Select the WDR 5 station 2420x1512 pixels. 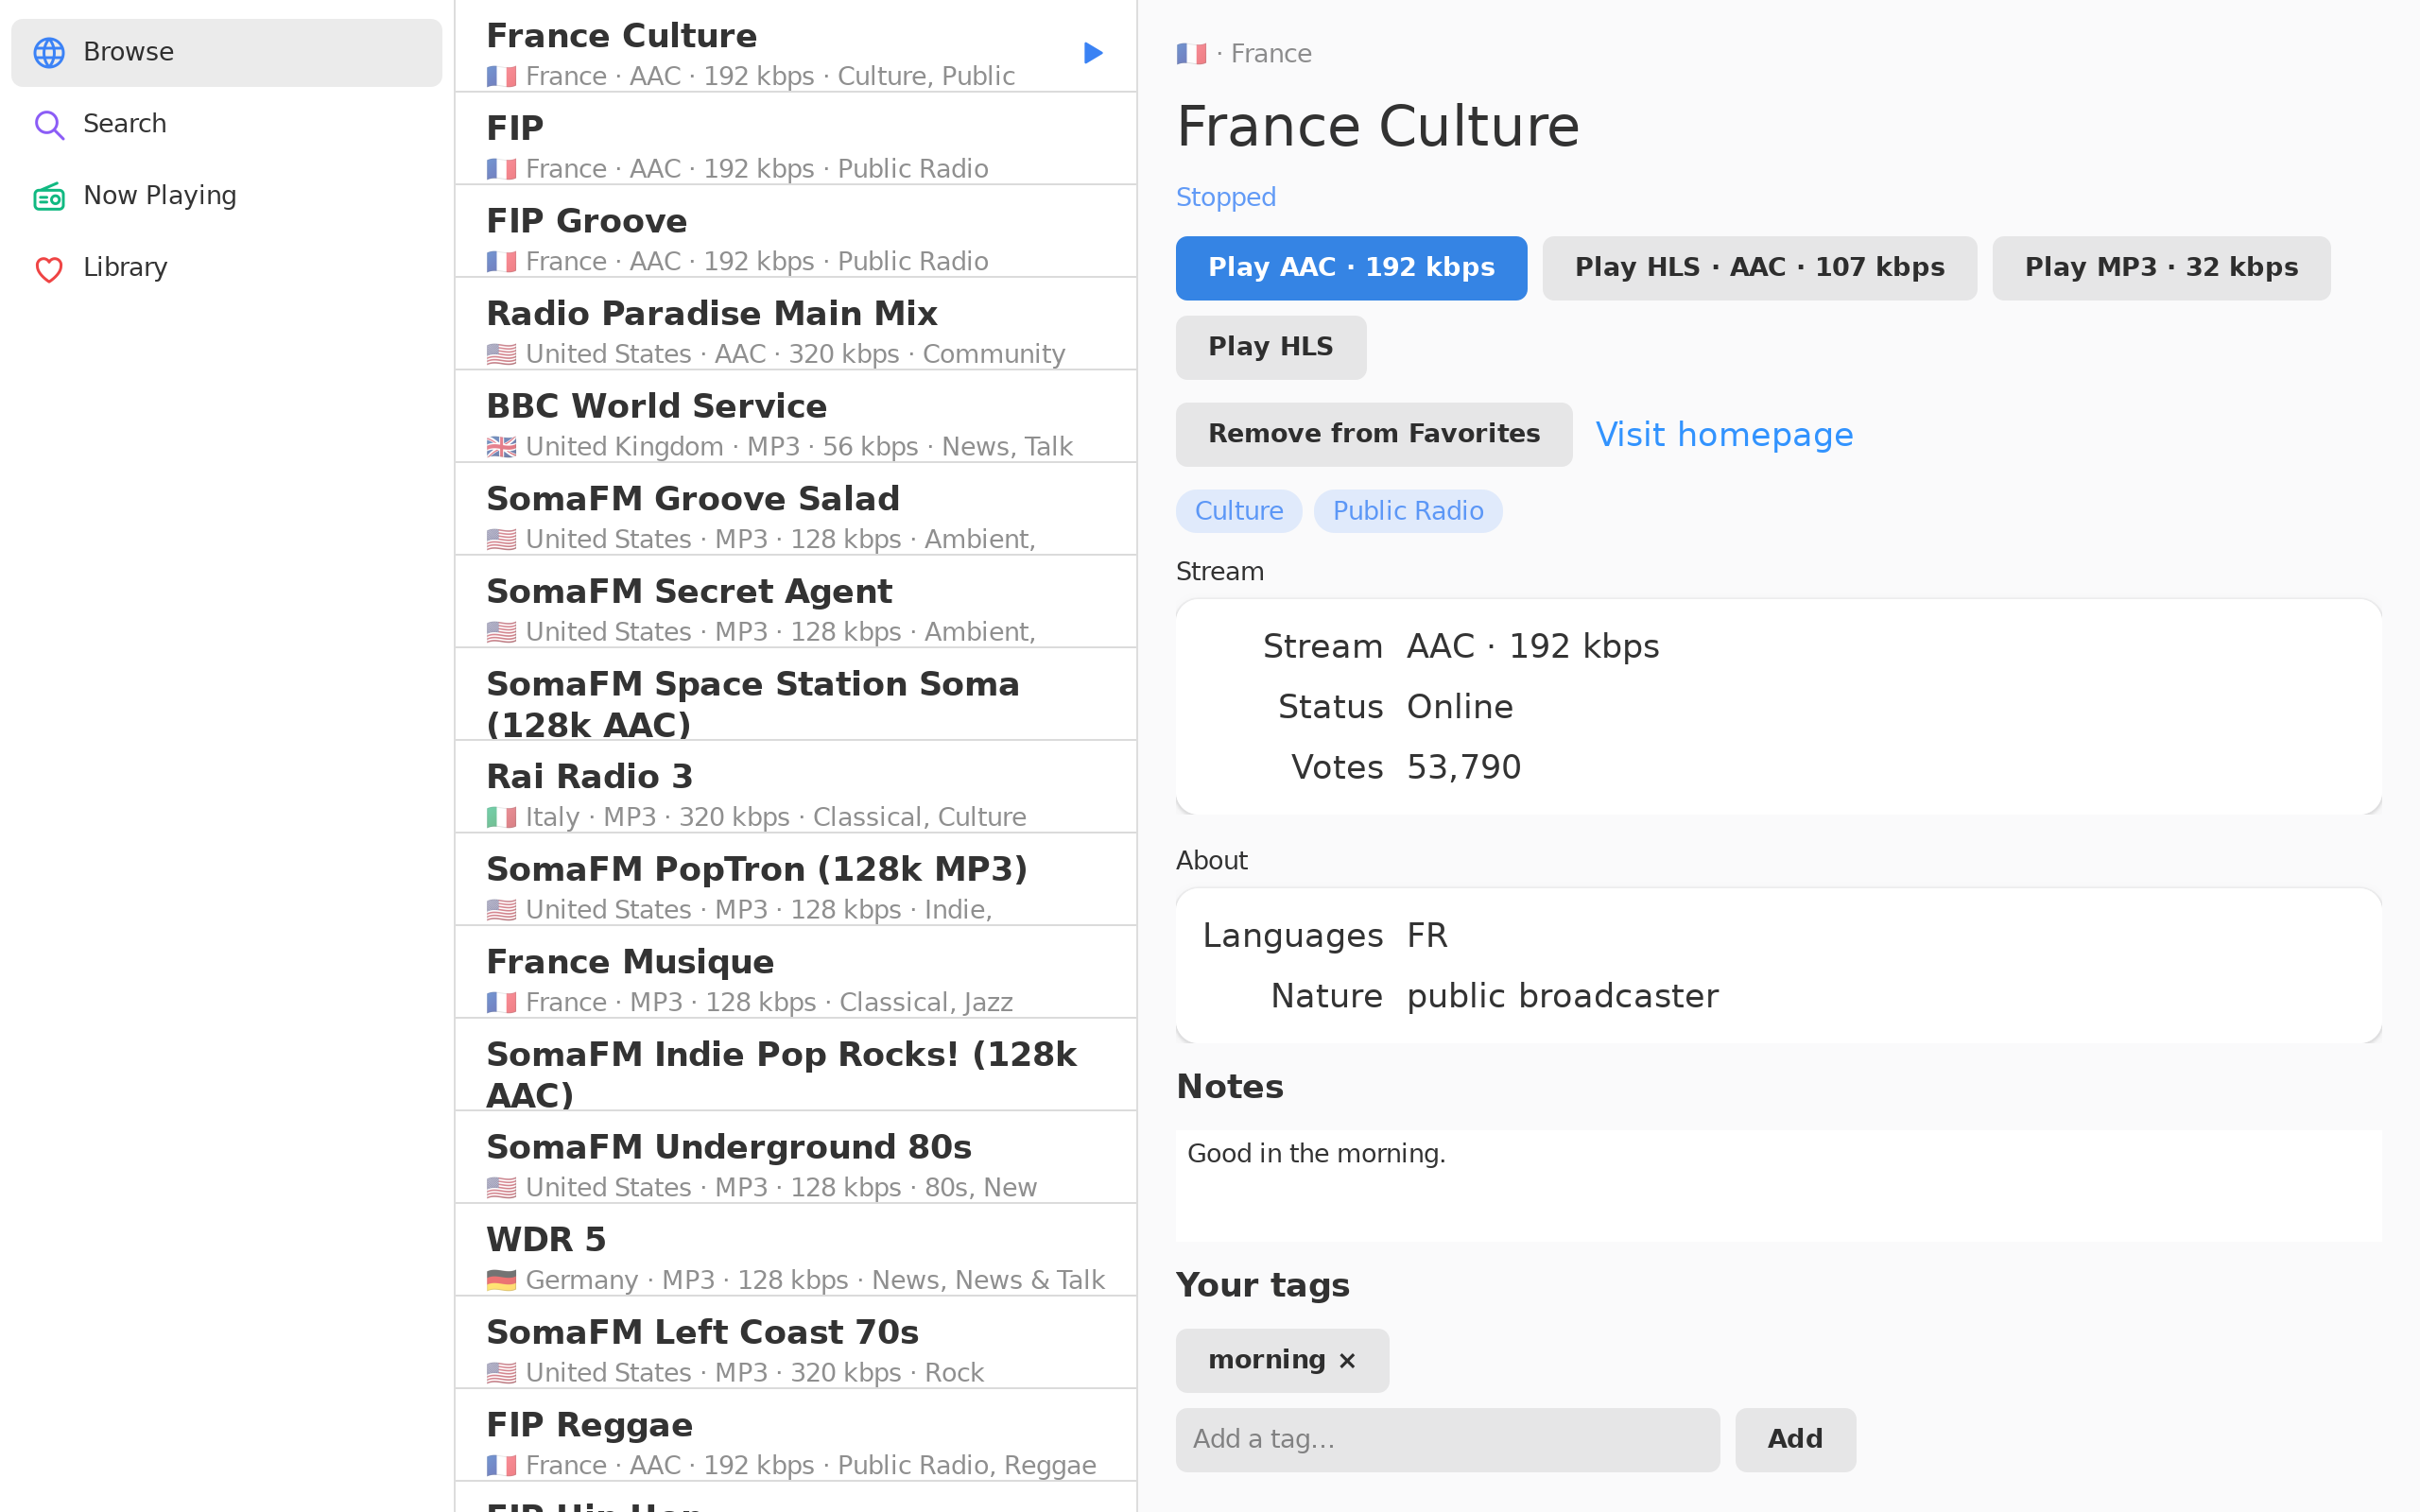coord(796,1250)
